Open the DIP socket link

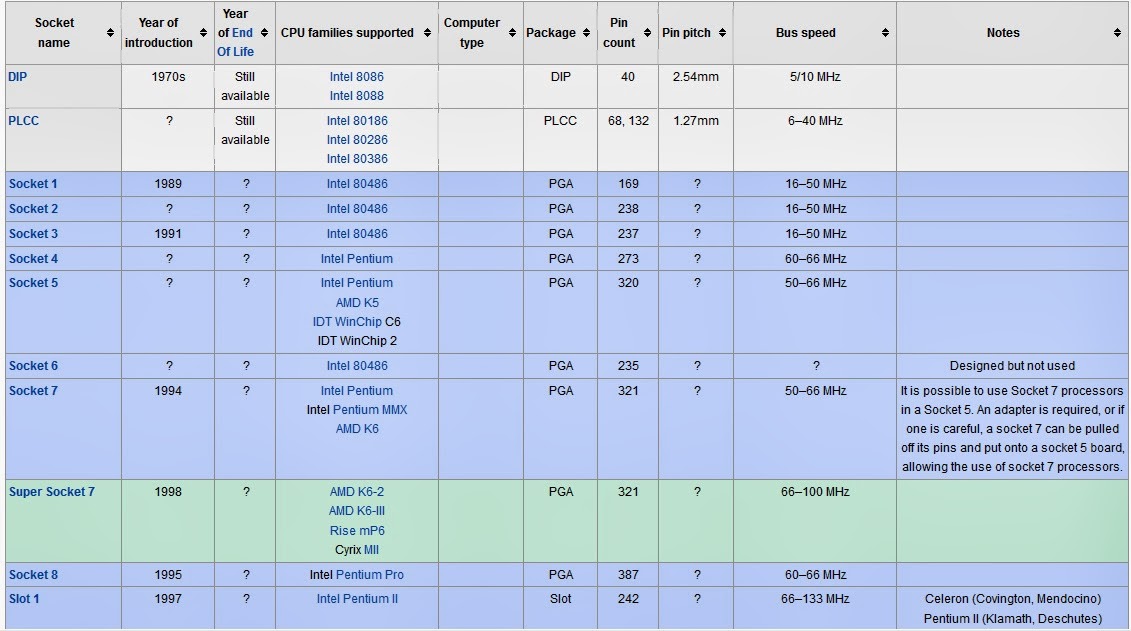[17, 76]
